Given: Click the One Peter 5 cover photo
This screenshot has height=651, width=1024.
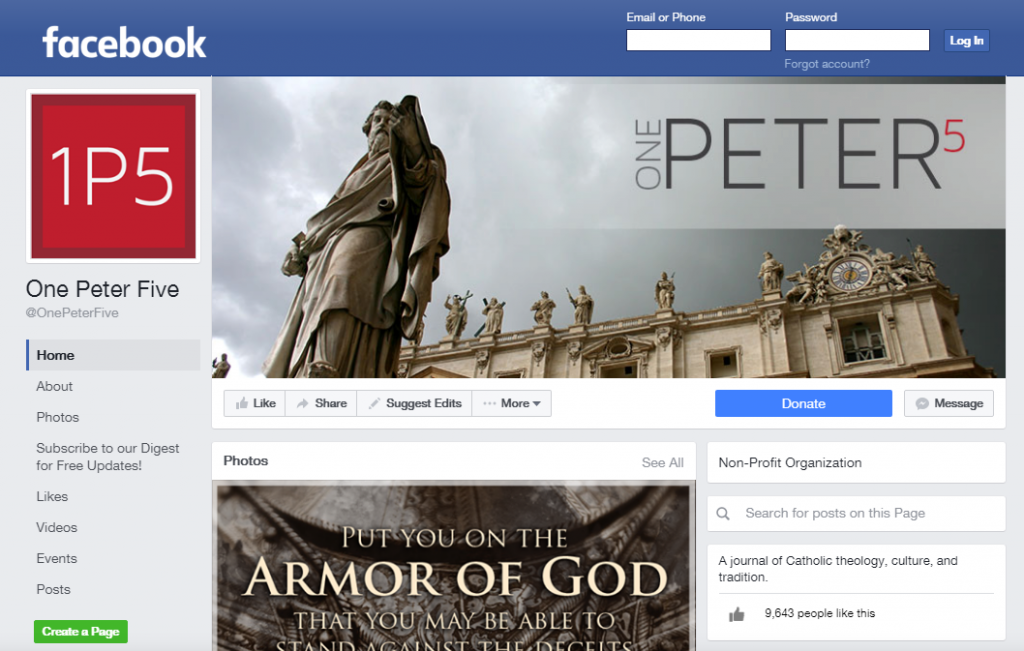Looking at the screenshot, I should (x=609, y=227).
